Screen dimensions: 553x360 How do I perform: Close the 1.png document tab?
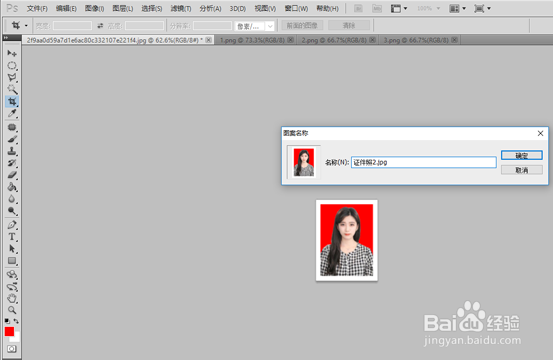(290, 40)
